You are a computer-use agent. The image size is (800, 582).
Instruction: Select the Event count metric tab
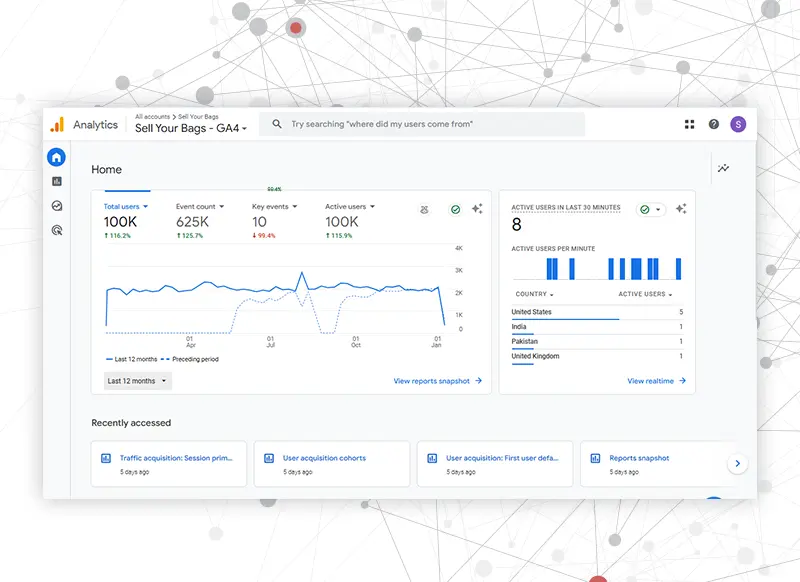199,207
